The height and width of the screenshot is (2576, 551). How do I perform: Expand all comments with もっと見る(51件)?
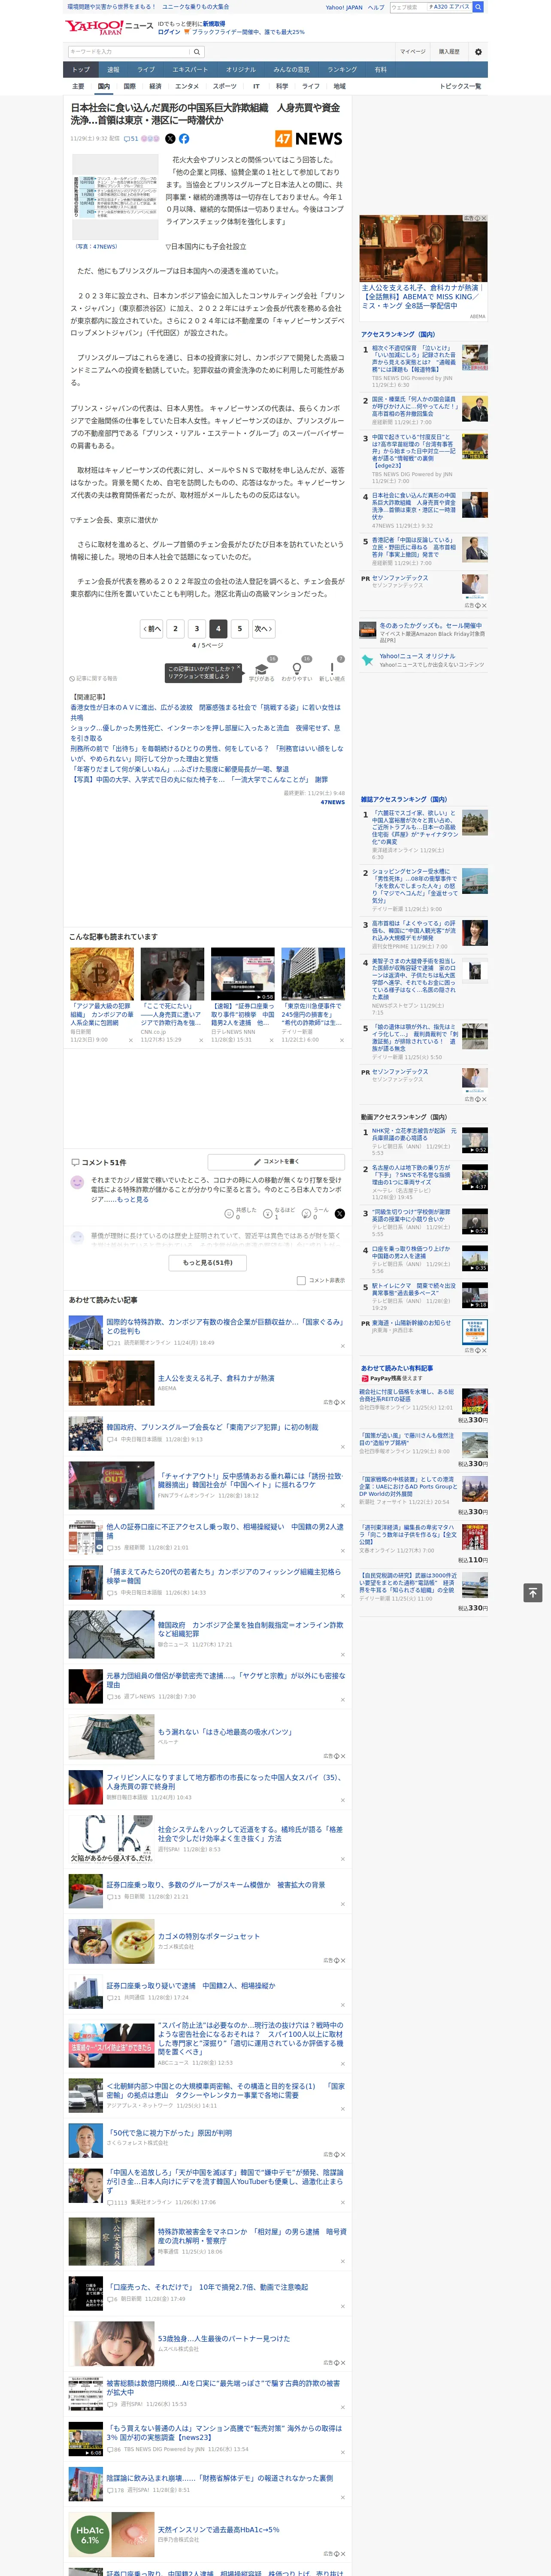tap(208, 1263)
